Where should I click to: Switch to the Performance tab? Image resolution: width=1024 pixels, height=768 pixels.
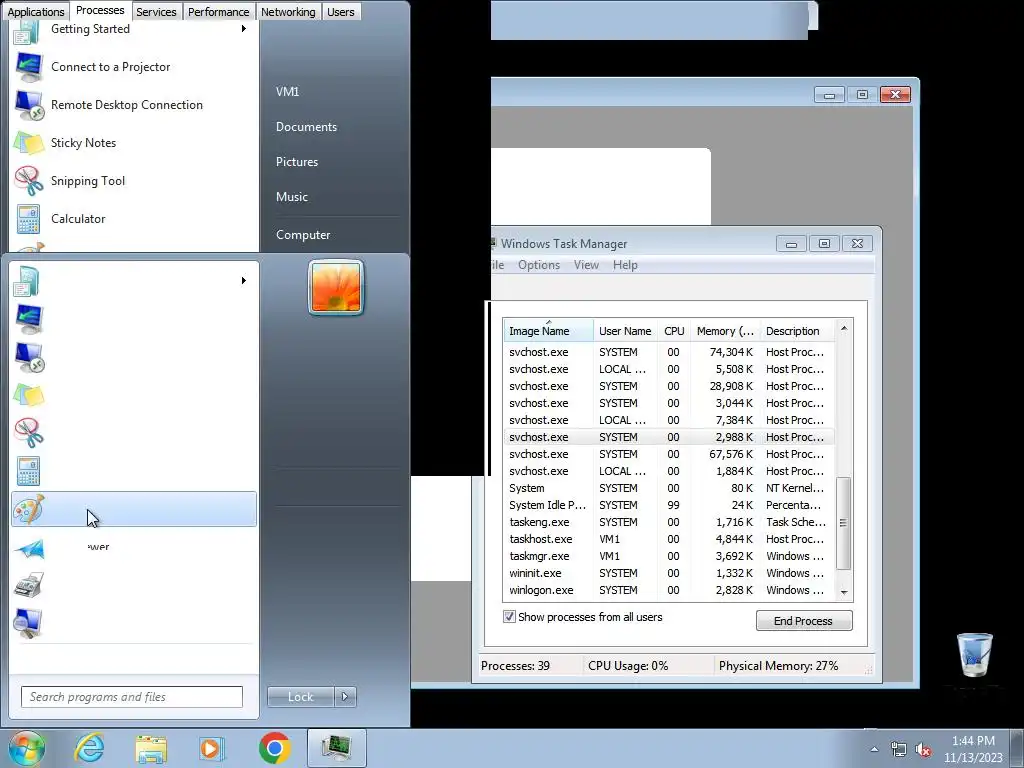point(218,12)
